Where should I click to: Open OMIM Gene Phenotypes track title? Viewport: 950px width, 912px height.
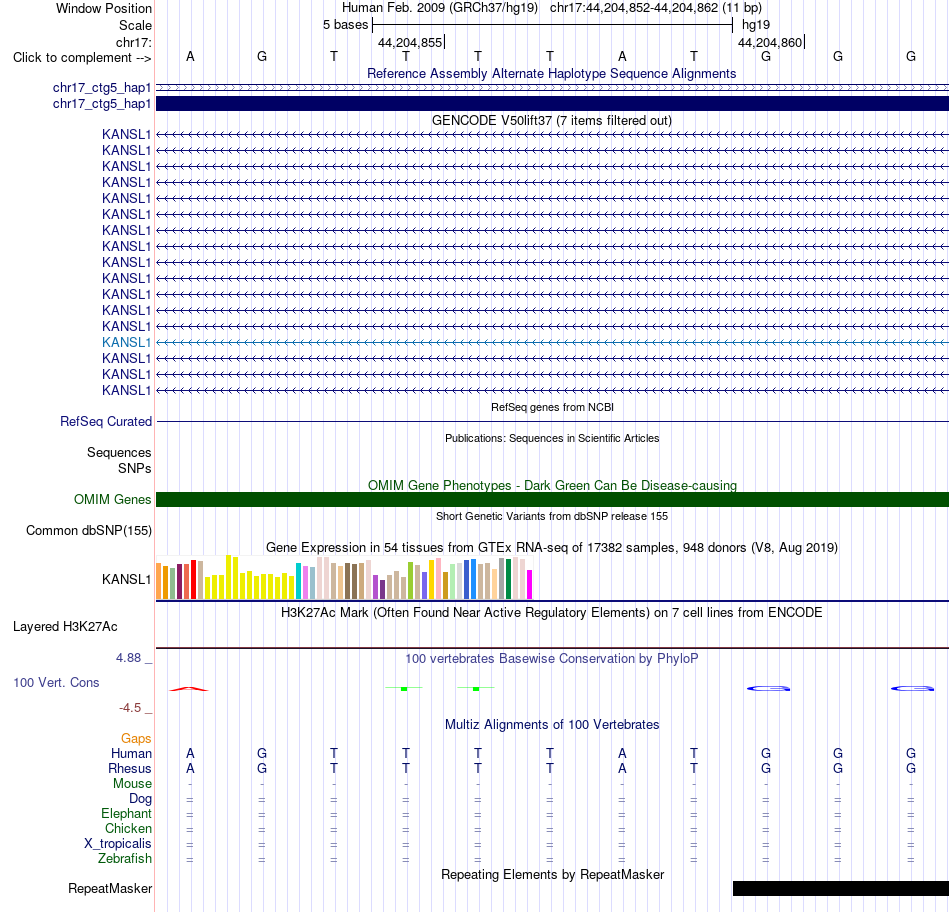pyautogui.click(x=552, y=485)
